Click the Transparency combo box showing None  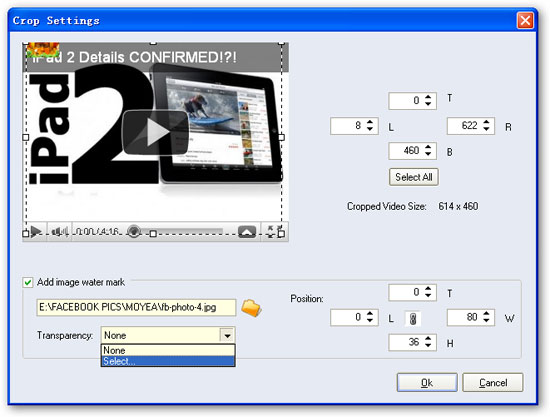tap(168, 336)
